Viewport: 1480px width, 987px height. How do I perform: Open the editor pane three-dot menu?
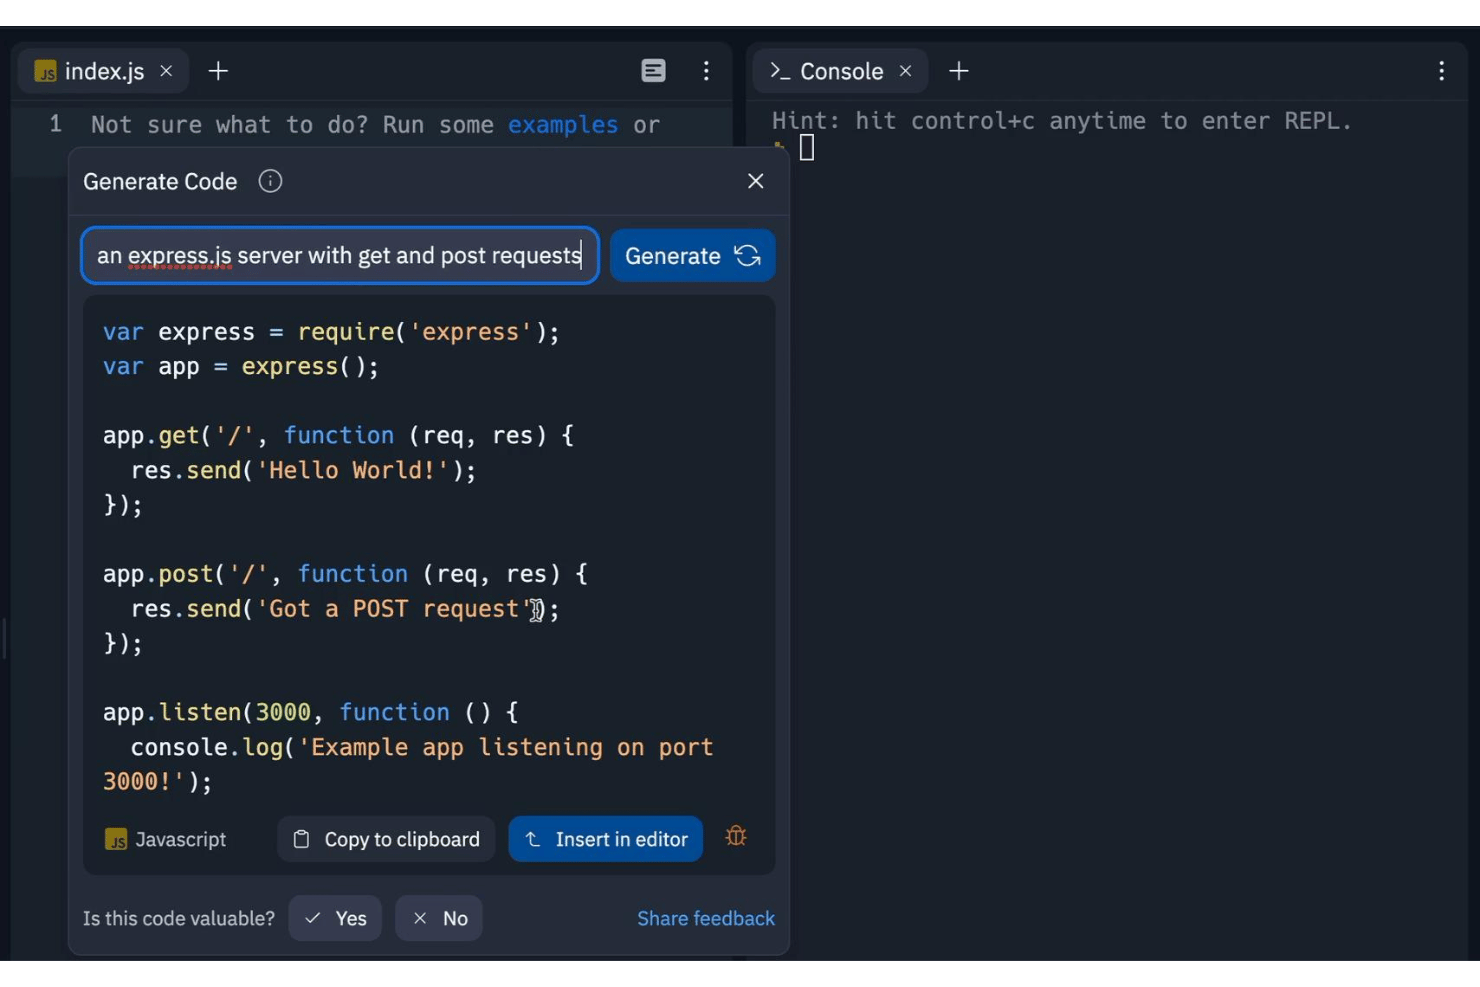707,71
